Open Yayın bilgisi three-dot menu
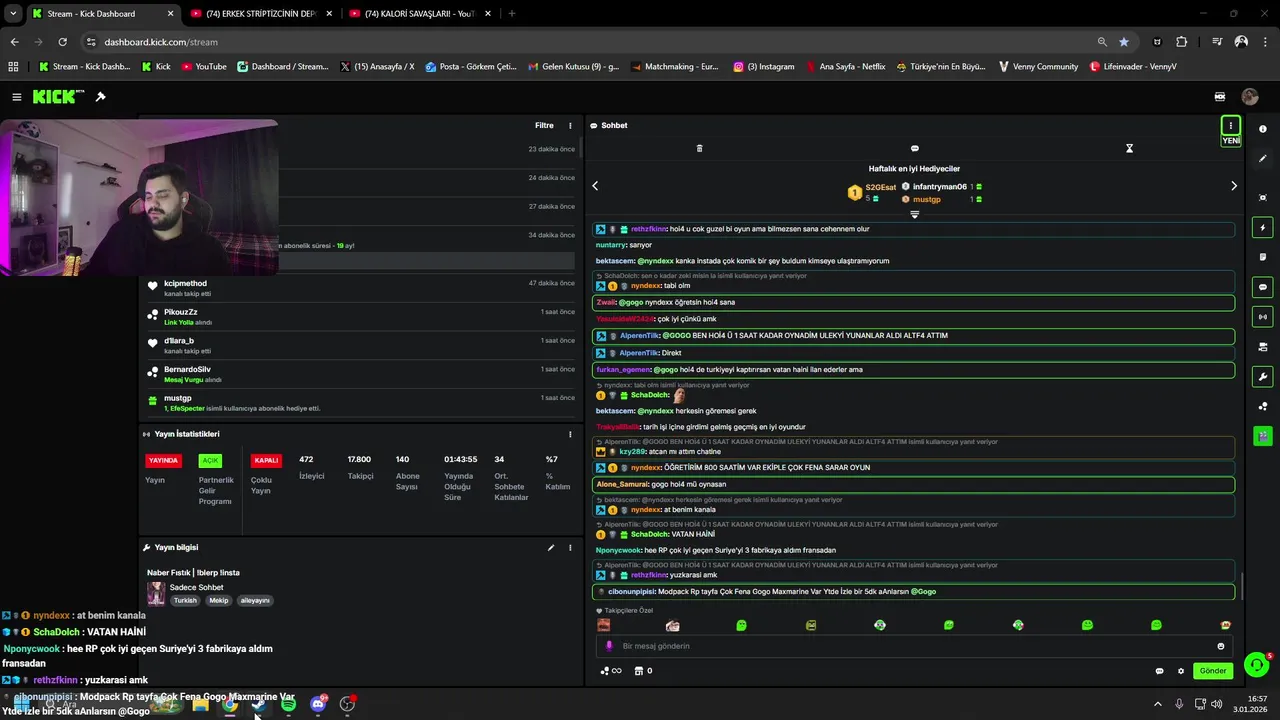Viewport: 1280px width, 720px height. (x=570, y=548)
